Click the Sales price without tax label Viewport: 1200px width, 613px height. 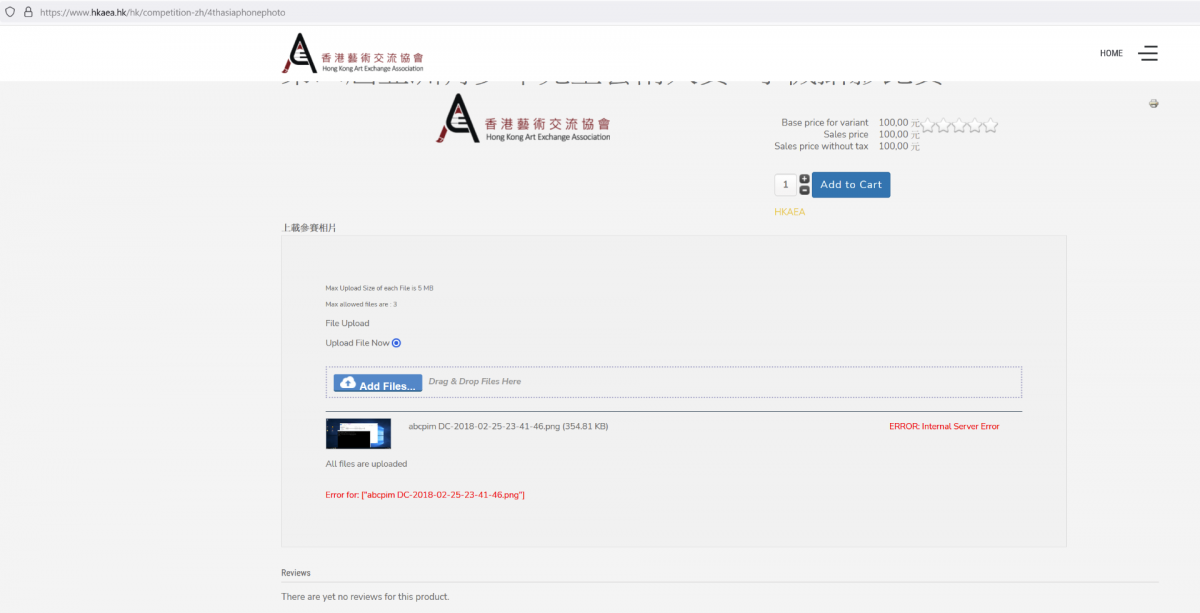(x=821, y=146)
